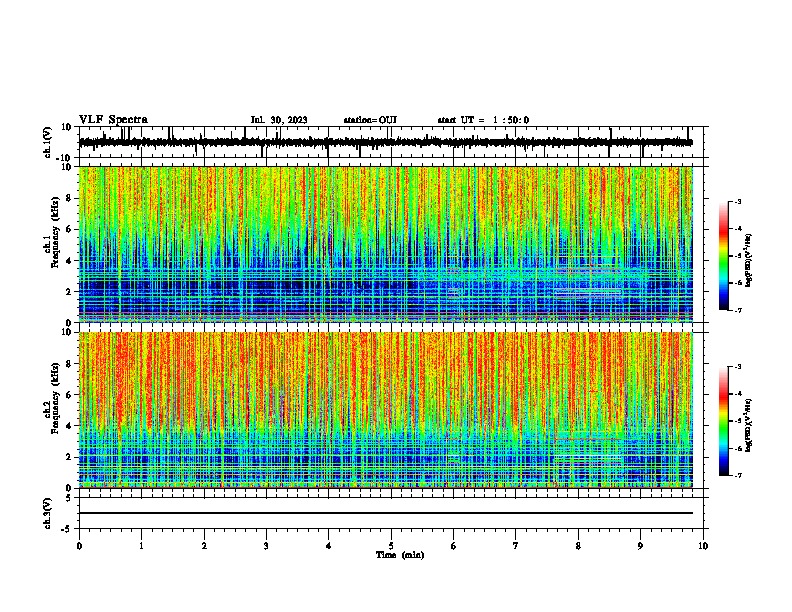Click inside the ch.2 spectrogram panel
Viewport: 792px width, 612px height.
pyautogui.click(x=385, y=410)
